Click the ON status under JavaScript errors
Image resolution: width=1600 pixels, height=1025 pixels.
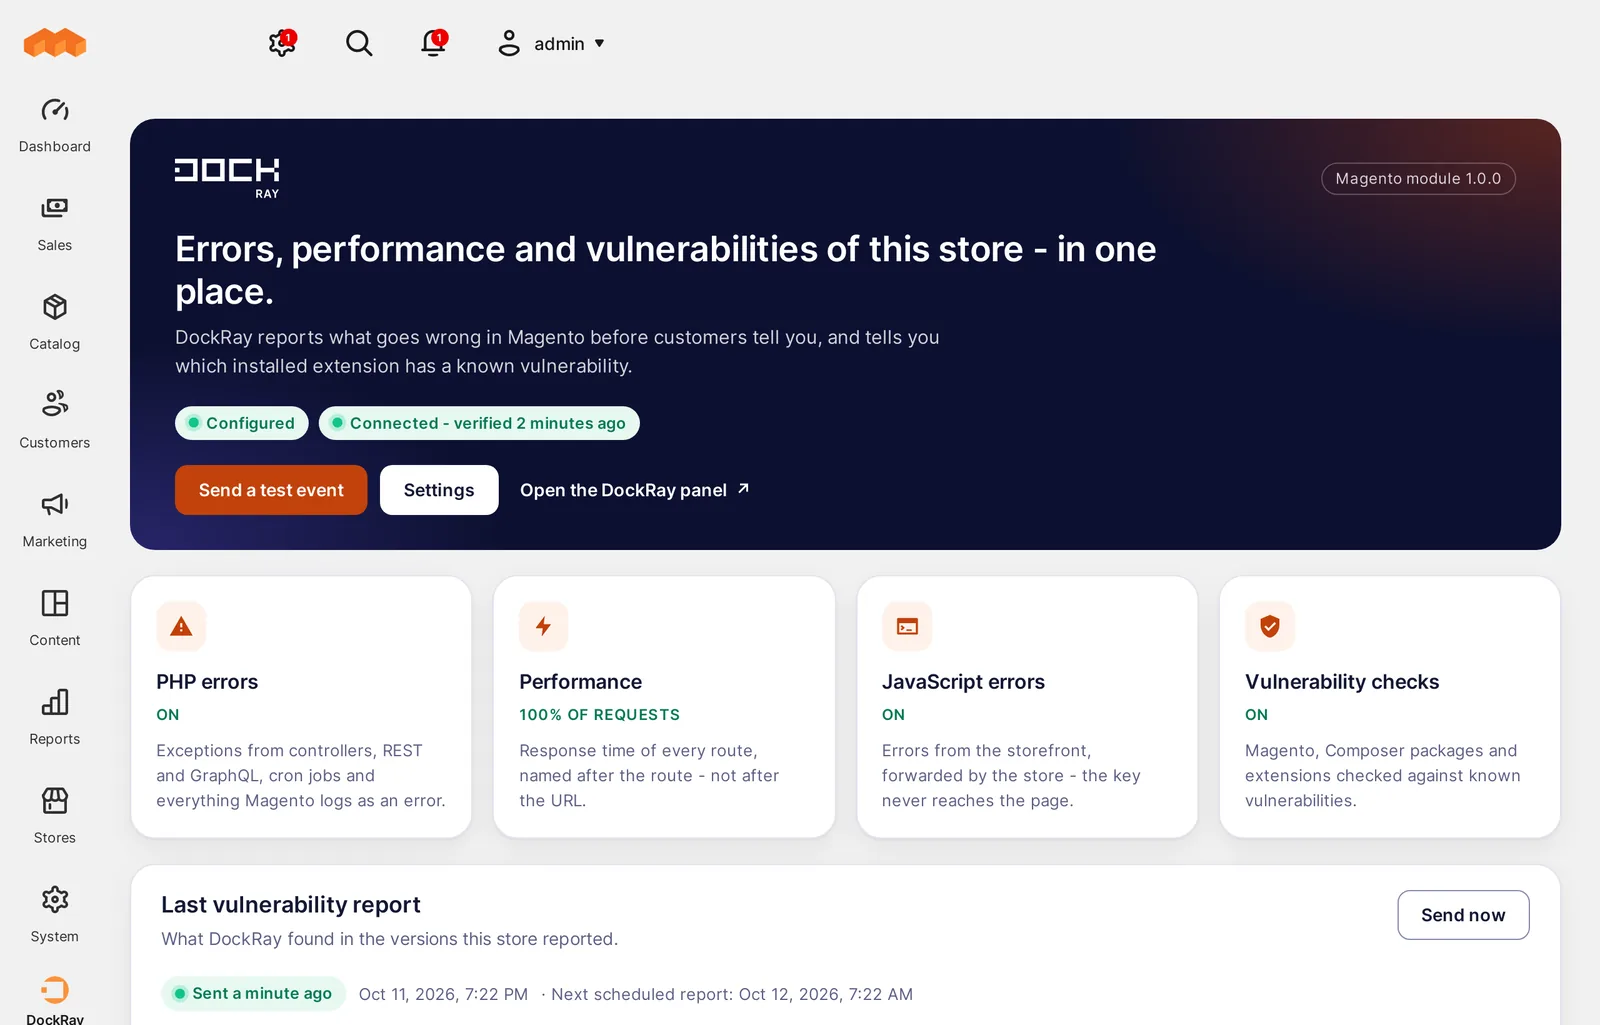tap(893, 715)
